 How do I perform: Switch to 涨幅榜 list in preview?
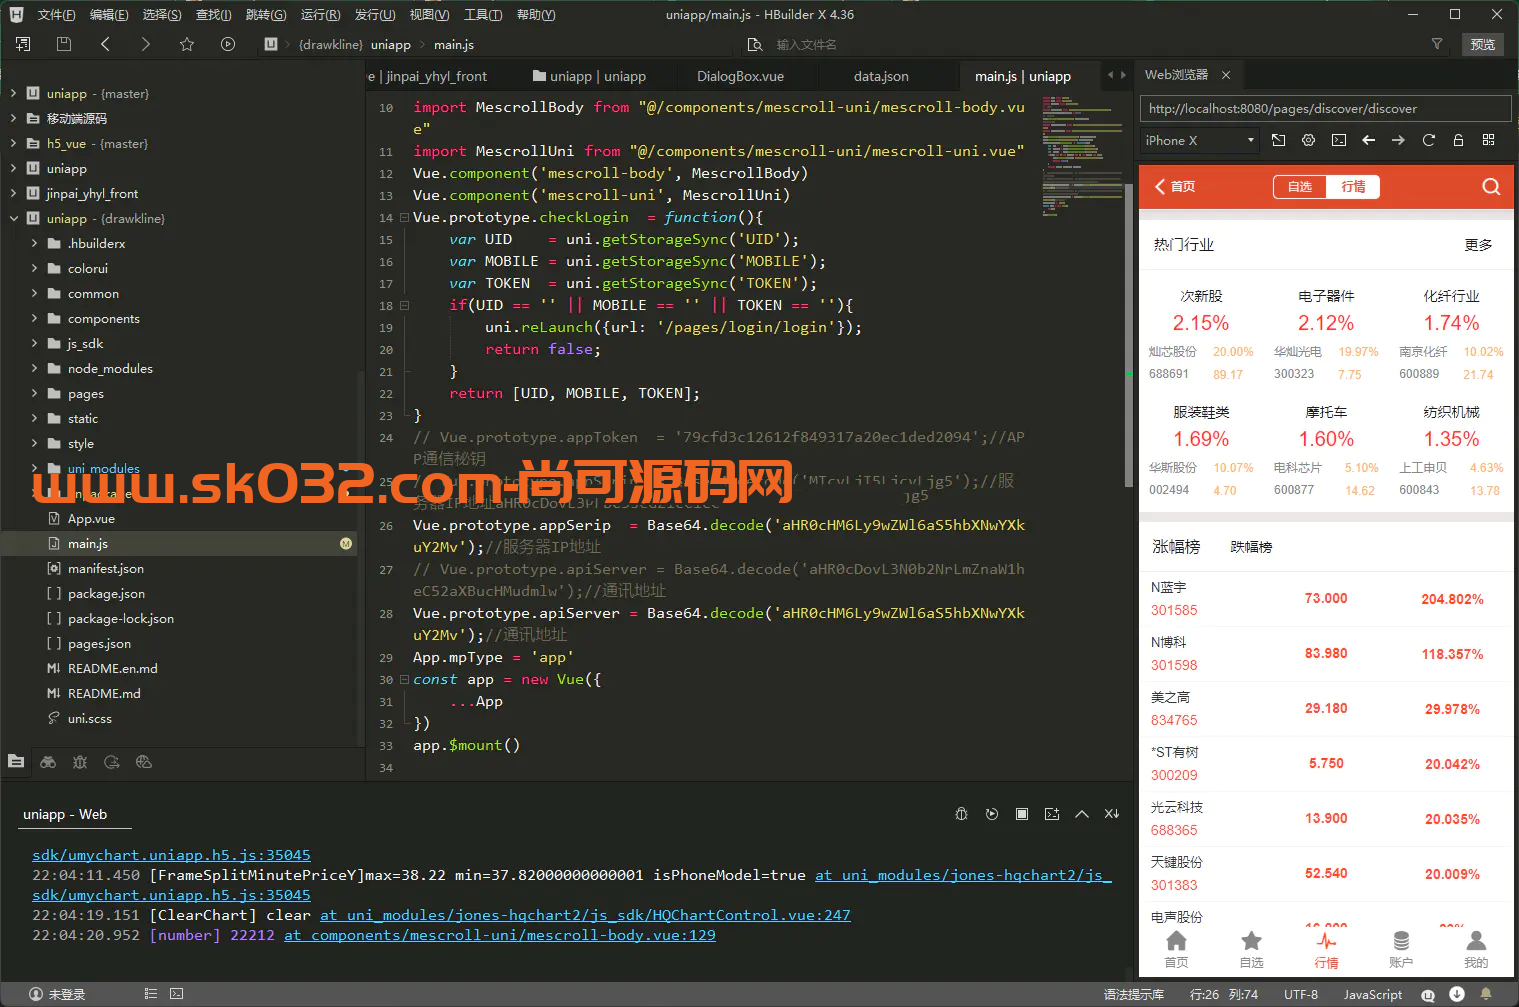coord(1176,547)
